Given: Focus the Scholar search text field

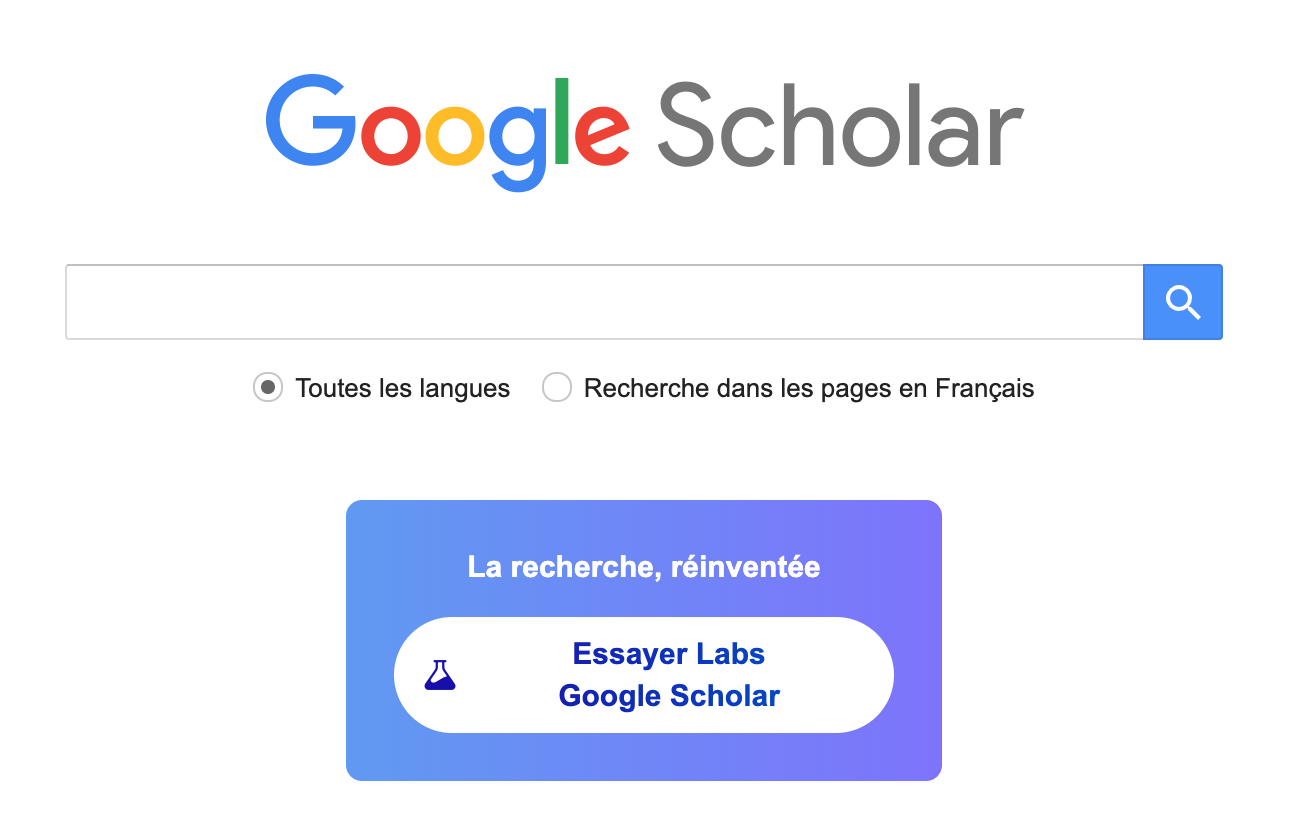Looking at the screenshot, I should pos(604,302).
